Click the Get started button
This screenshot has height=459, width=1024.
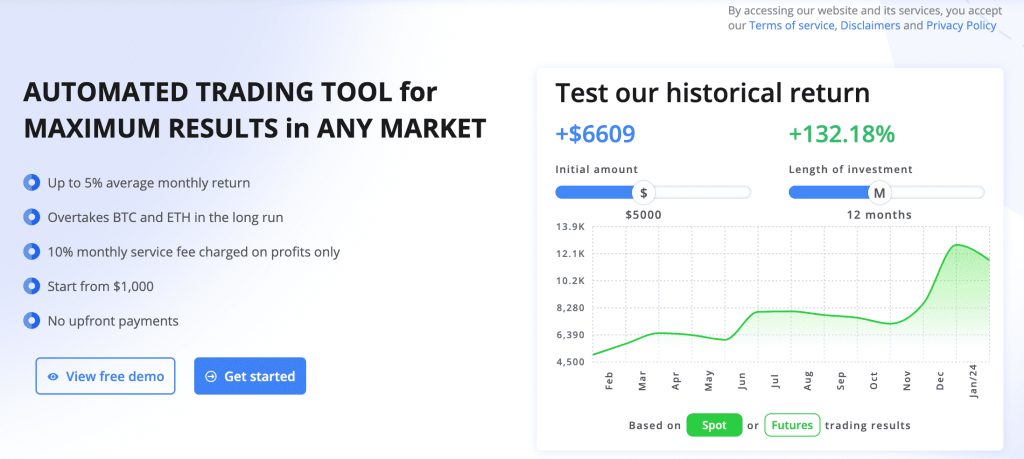(x=250, y=377)
